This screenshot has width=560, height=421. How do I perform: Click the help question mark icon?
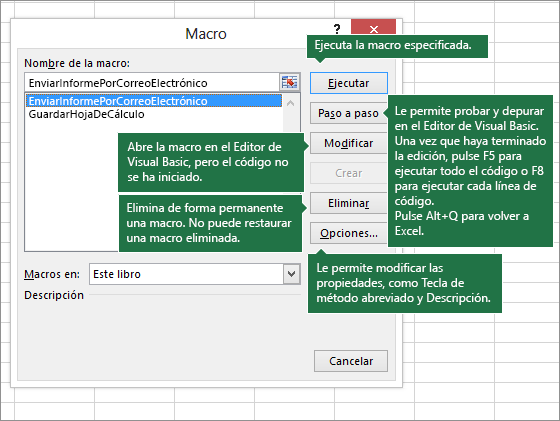point(337,28)
